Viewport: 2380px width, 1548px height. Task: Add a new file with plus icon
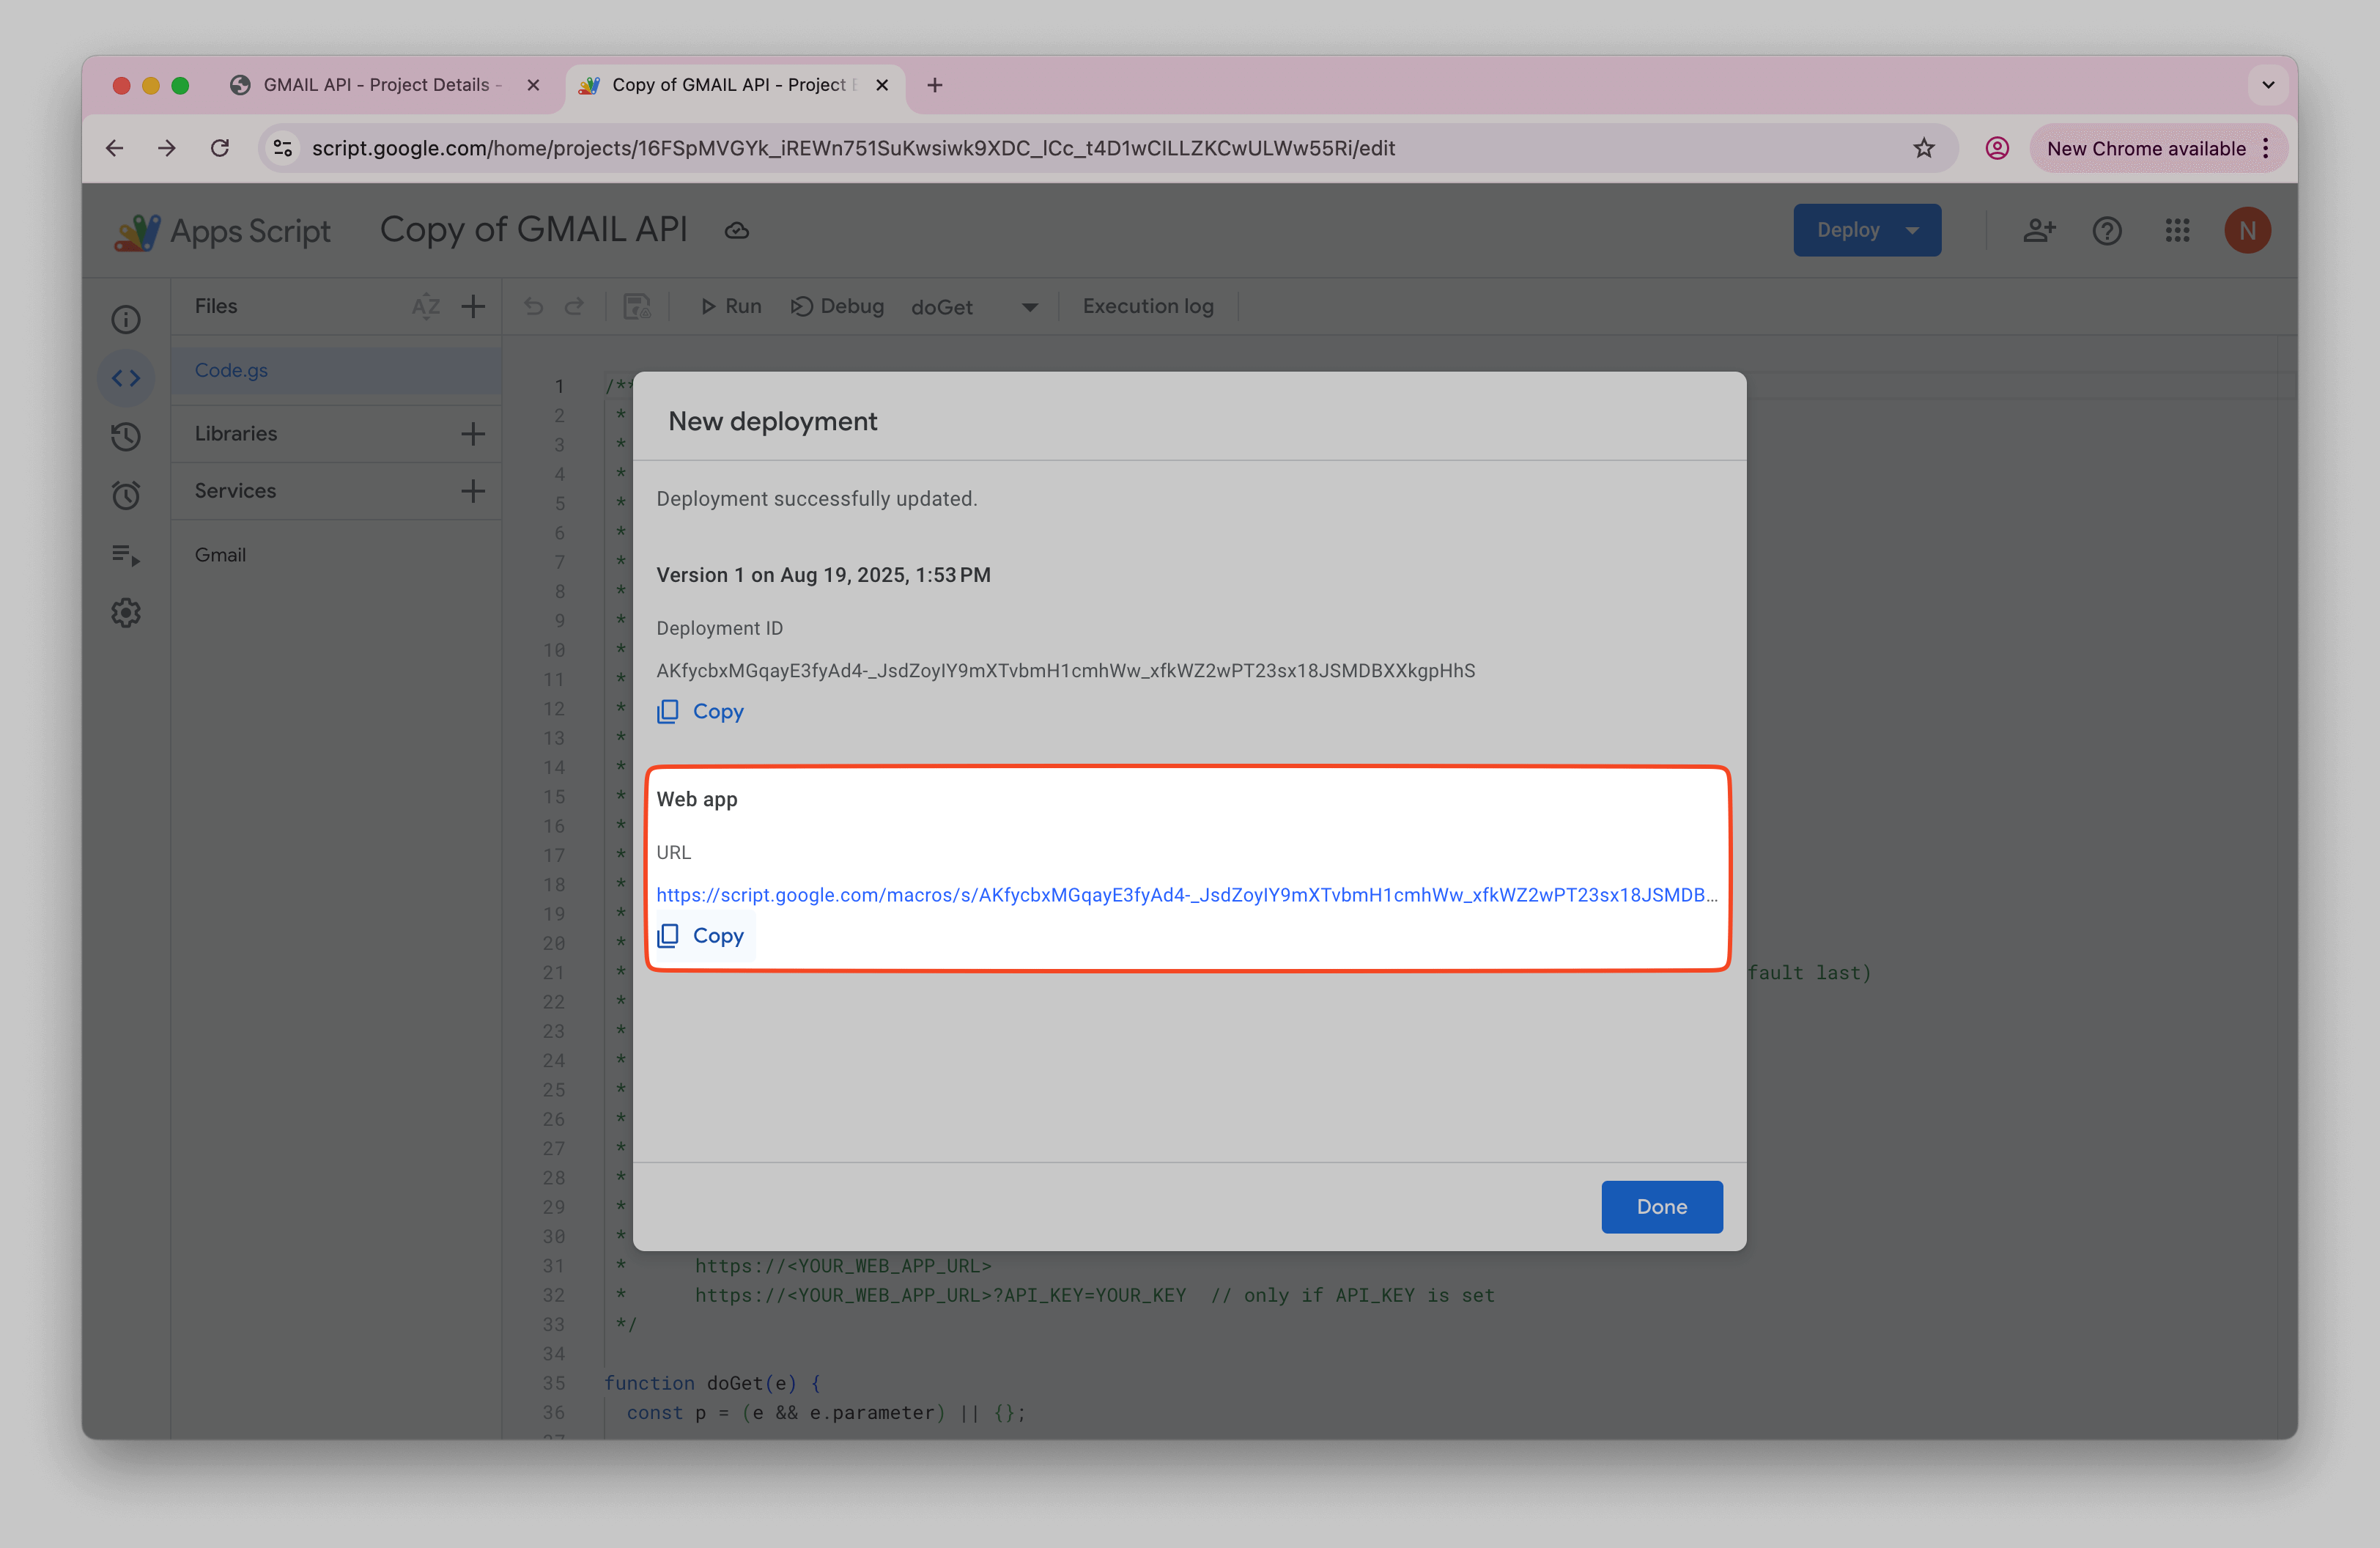click(473, 306)
